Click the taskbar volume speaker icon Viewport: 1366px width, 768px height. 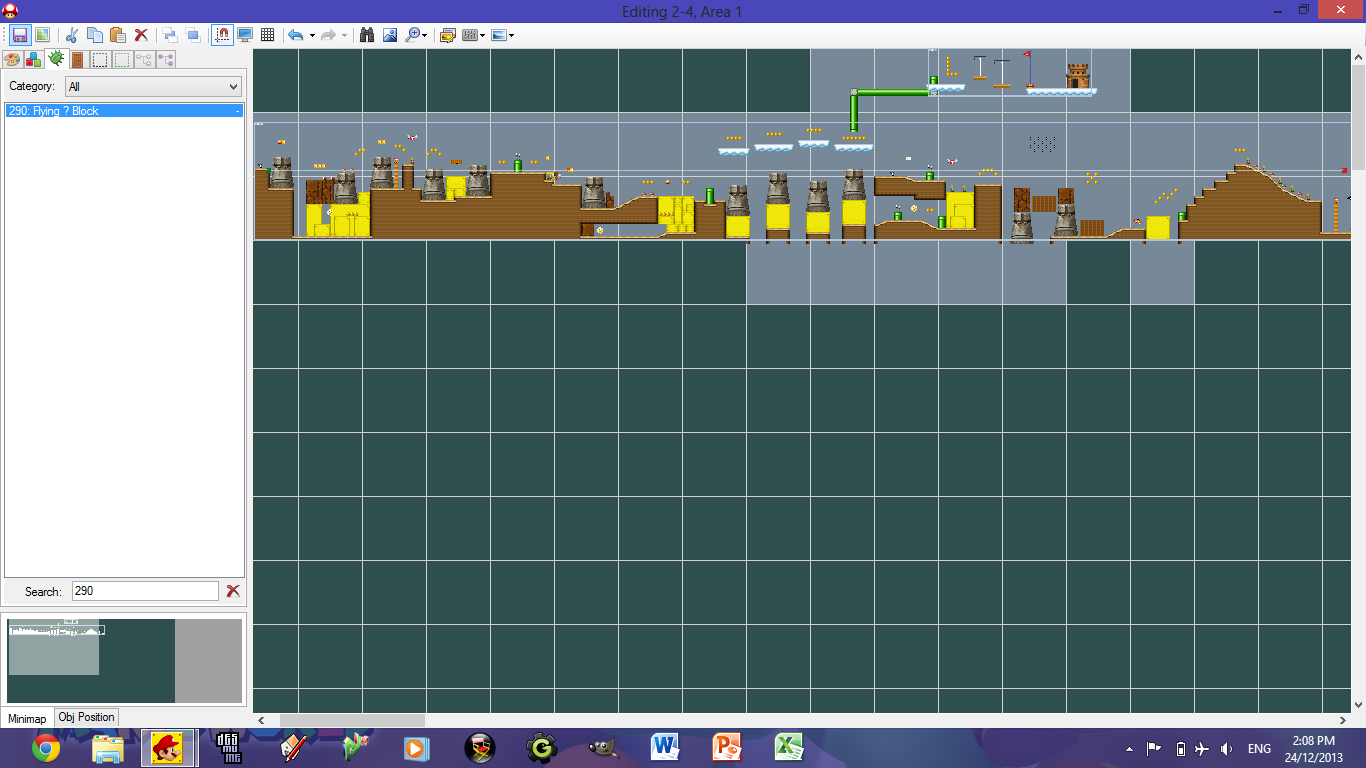[1226, 749]
